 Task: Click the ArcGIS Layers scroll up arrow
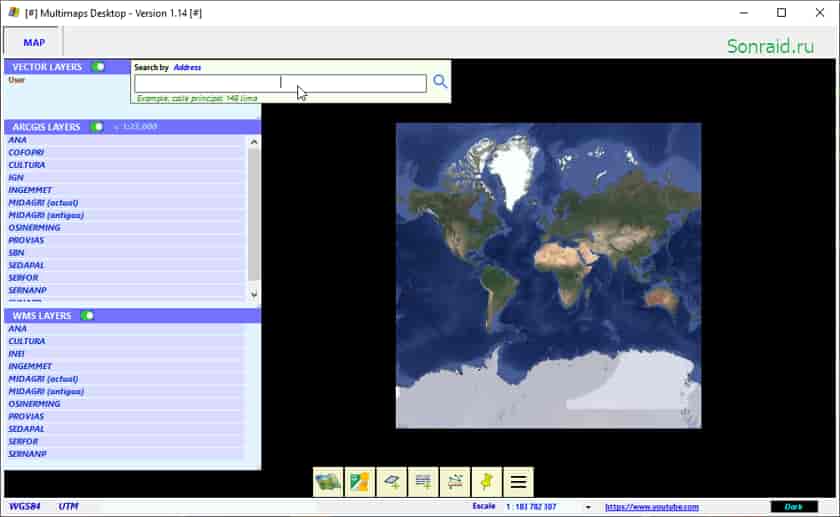tap(254, 142)
